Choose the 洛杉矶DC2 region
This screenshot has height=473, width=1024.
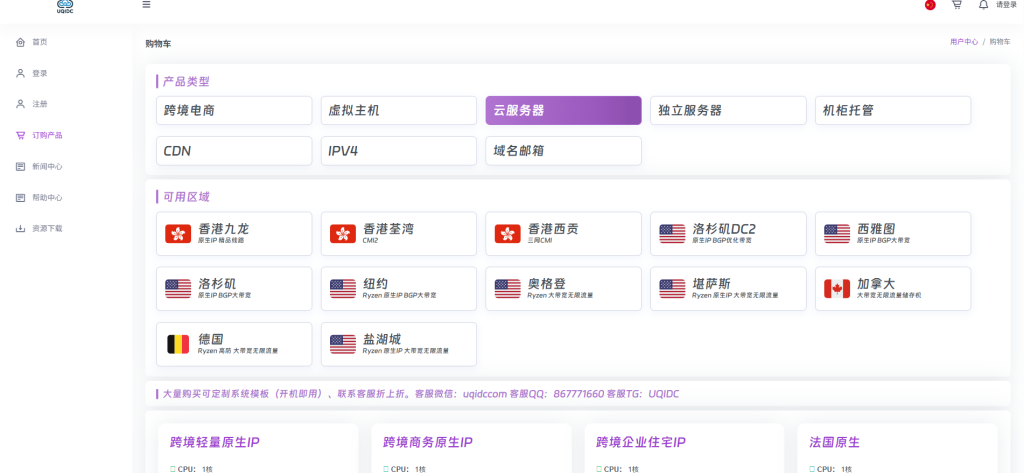point(728,233)
